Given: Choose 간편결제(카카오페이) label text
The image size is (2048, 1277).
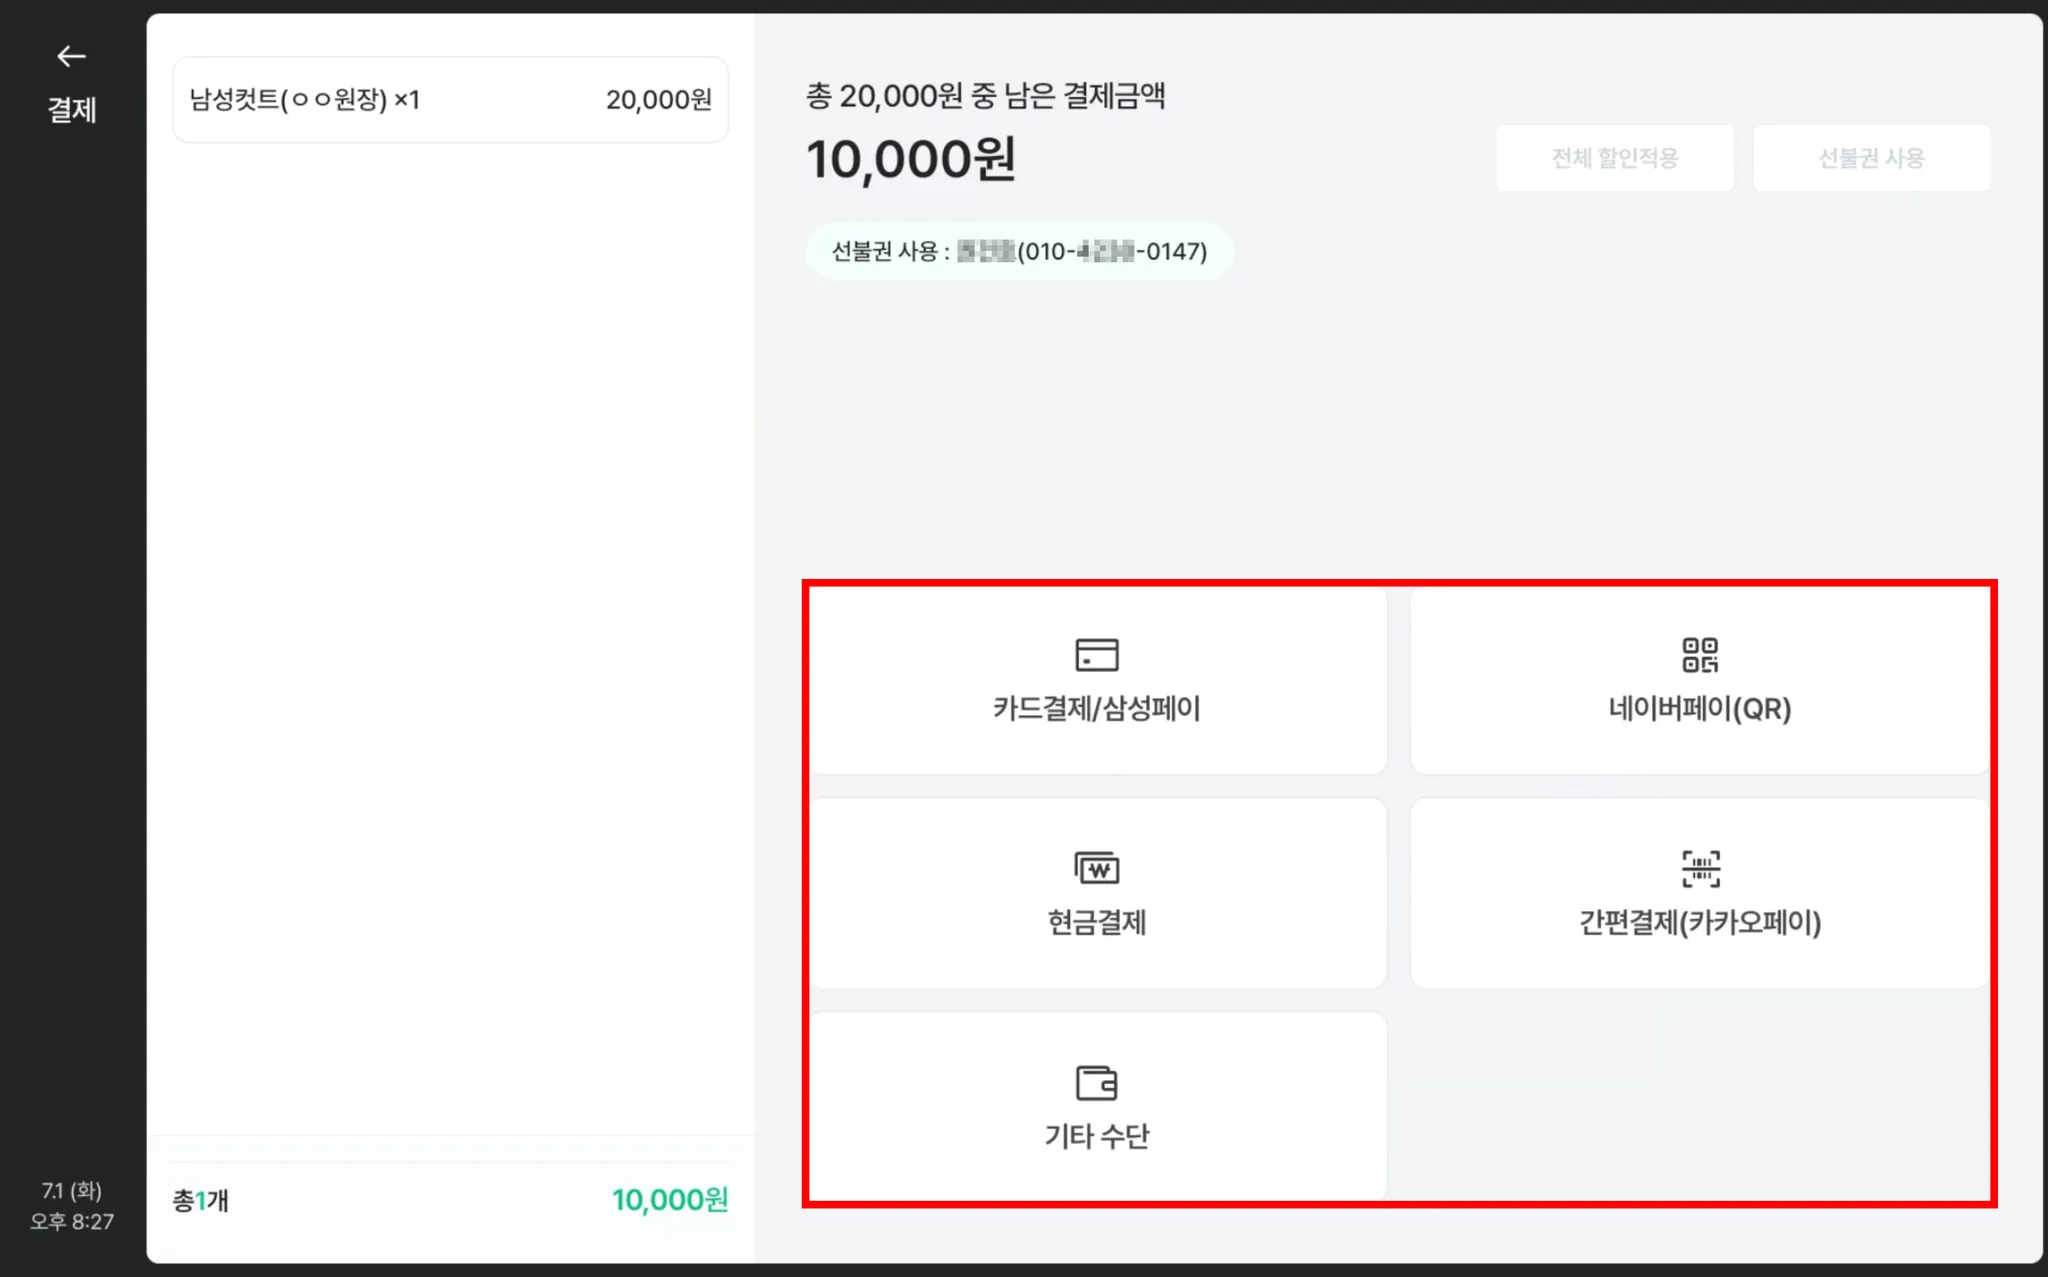Looking at the screenshot, I should [x=1699, y=922].
